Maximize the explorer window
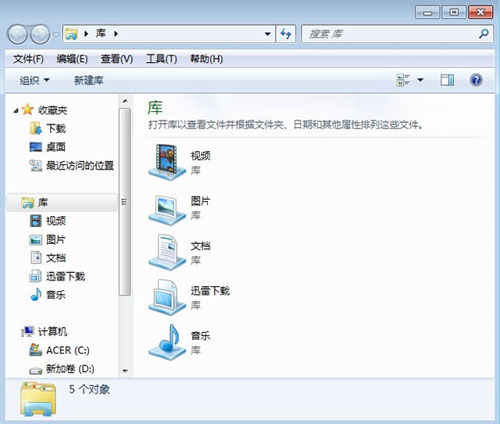 pyautogui.click(x=454, y=13)
